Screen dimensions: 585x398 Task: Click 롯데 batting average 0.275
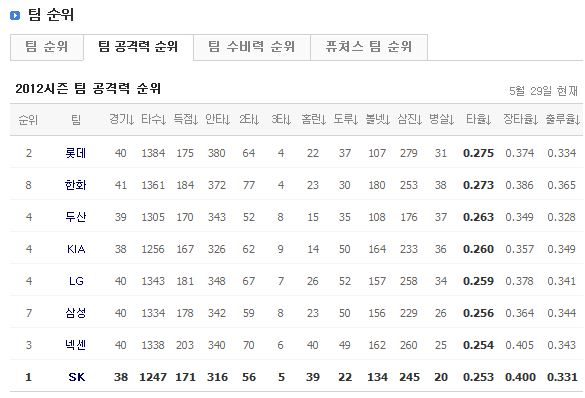pyautogui.click(x=478, y=153)
